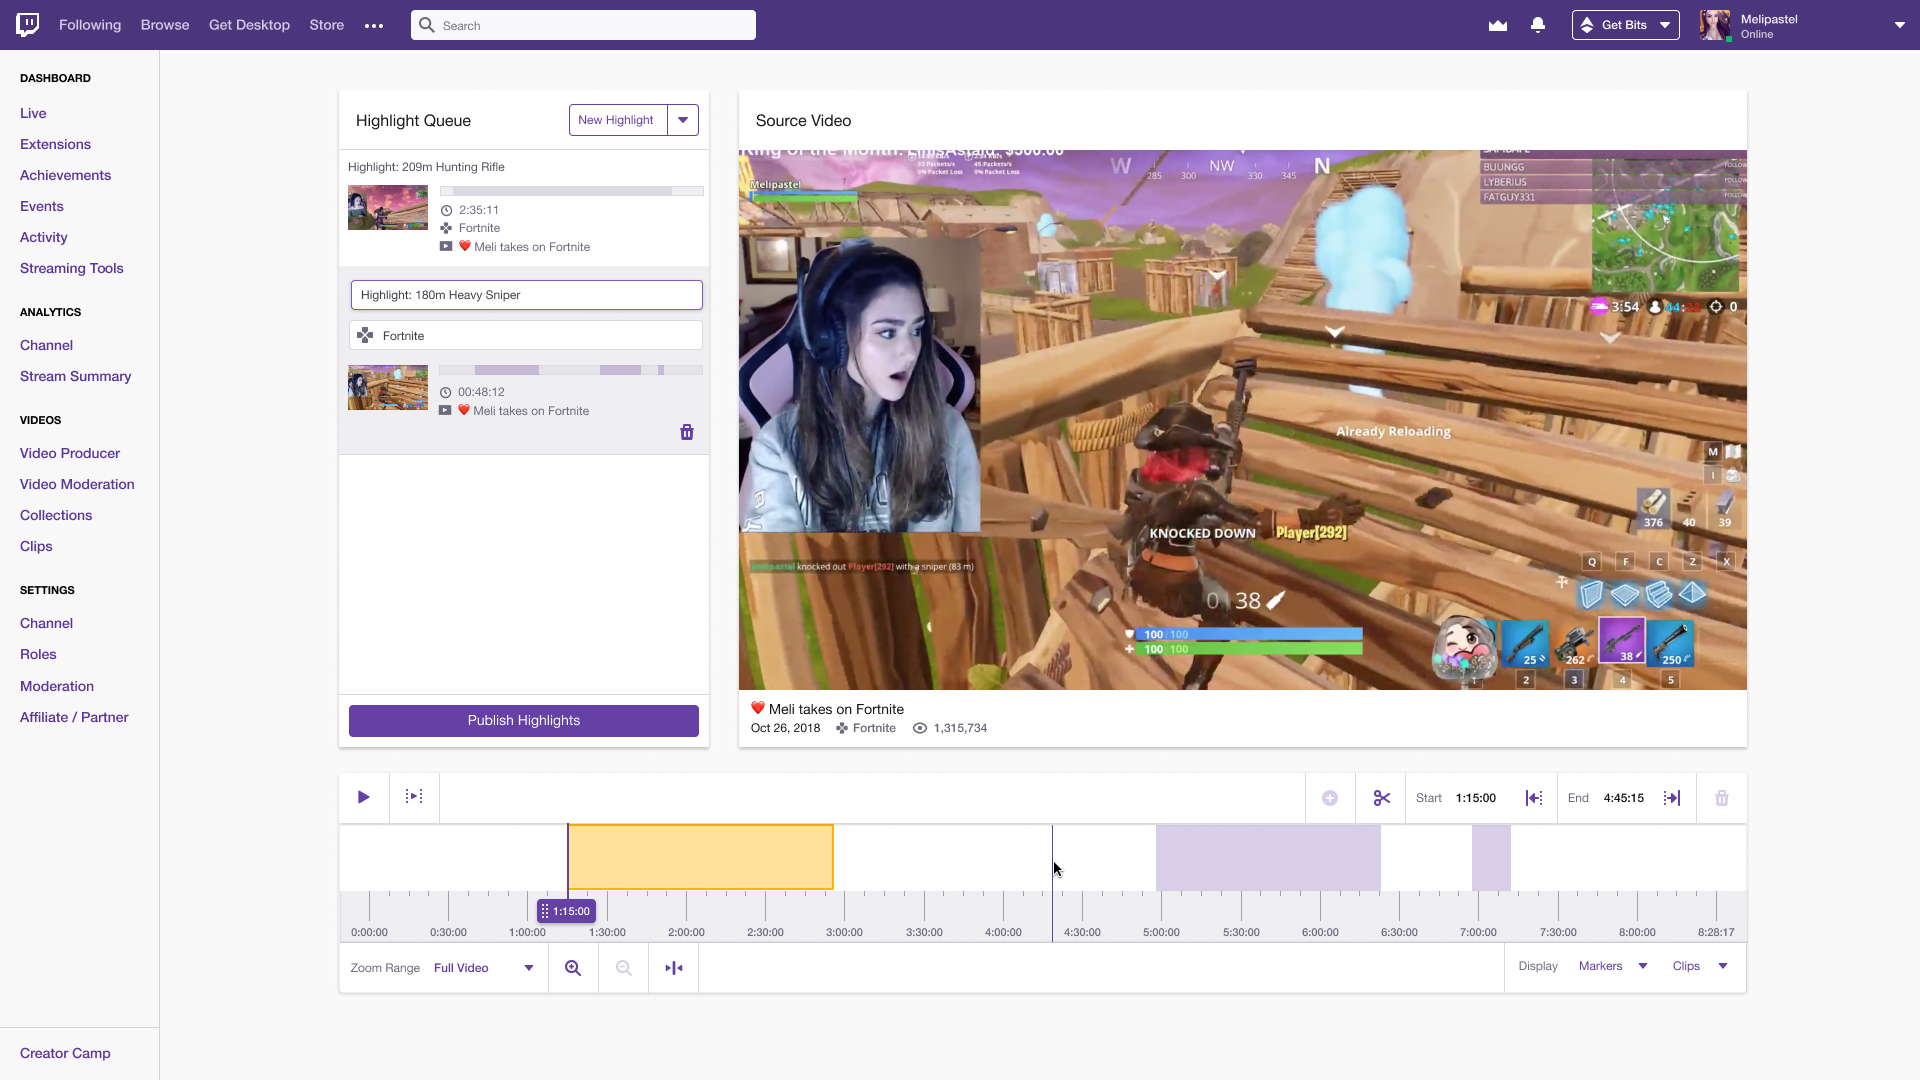The width and height of the screenshot is (1920, 1080).
Task: Click the highlight title input field
Action: pyautogui.click(x=527, y=295)
